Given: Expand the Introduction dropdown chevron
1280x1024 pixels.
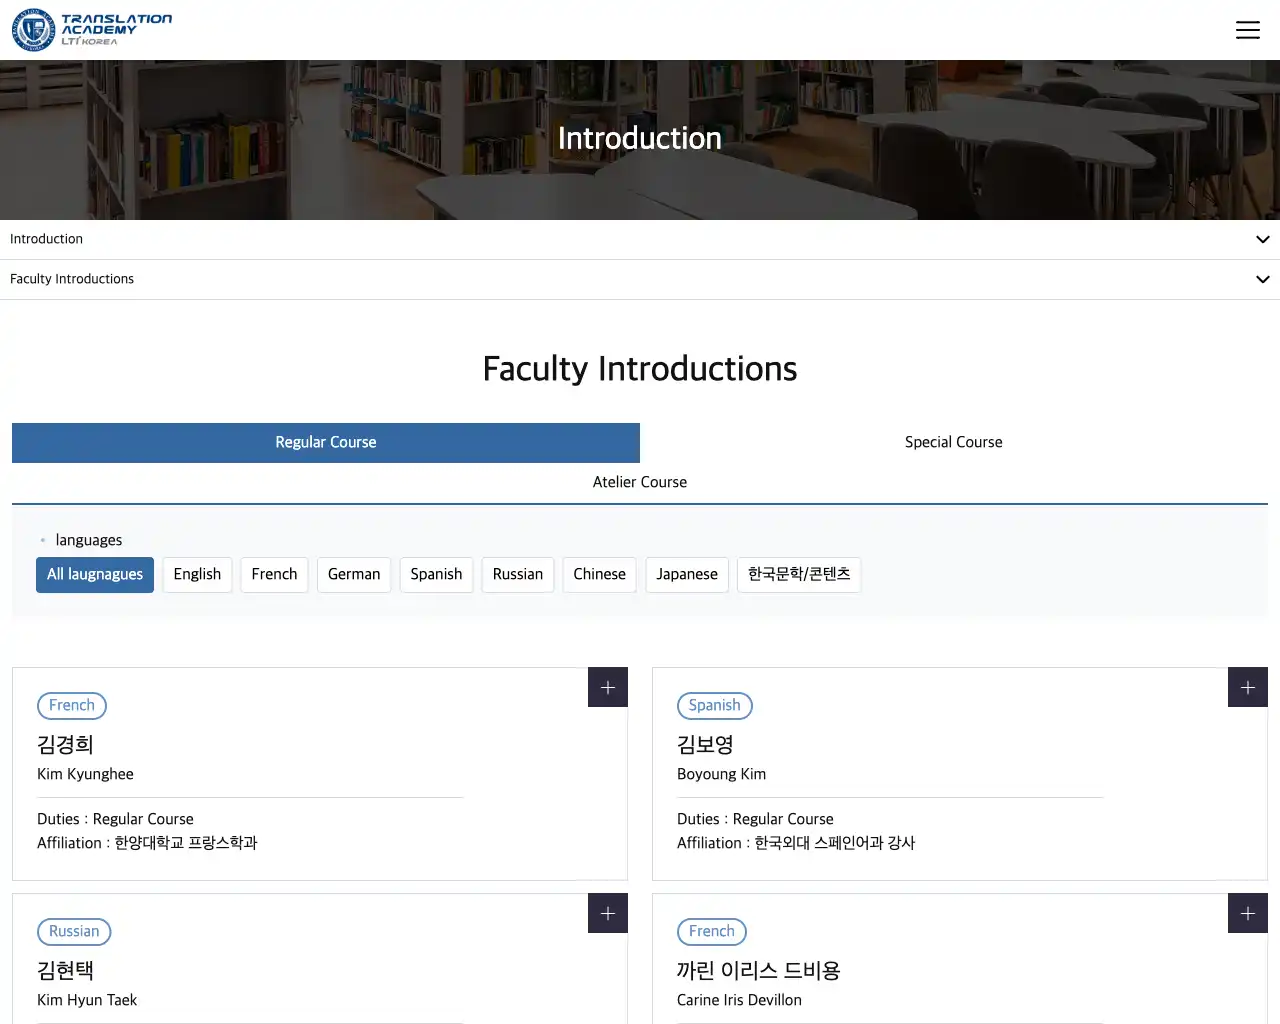Looking at the screenshot, I should click(1262, 240).
